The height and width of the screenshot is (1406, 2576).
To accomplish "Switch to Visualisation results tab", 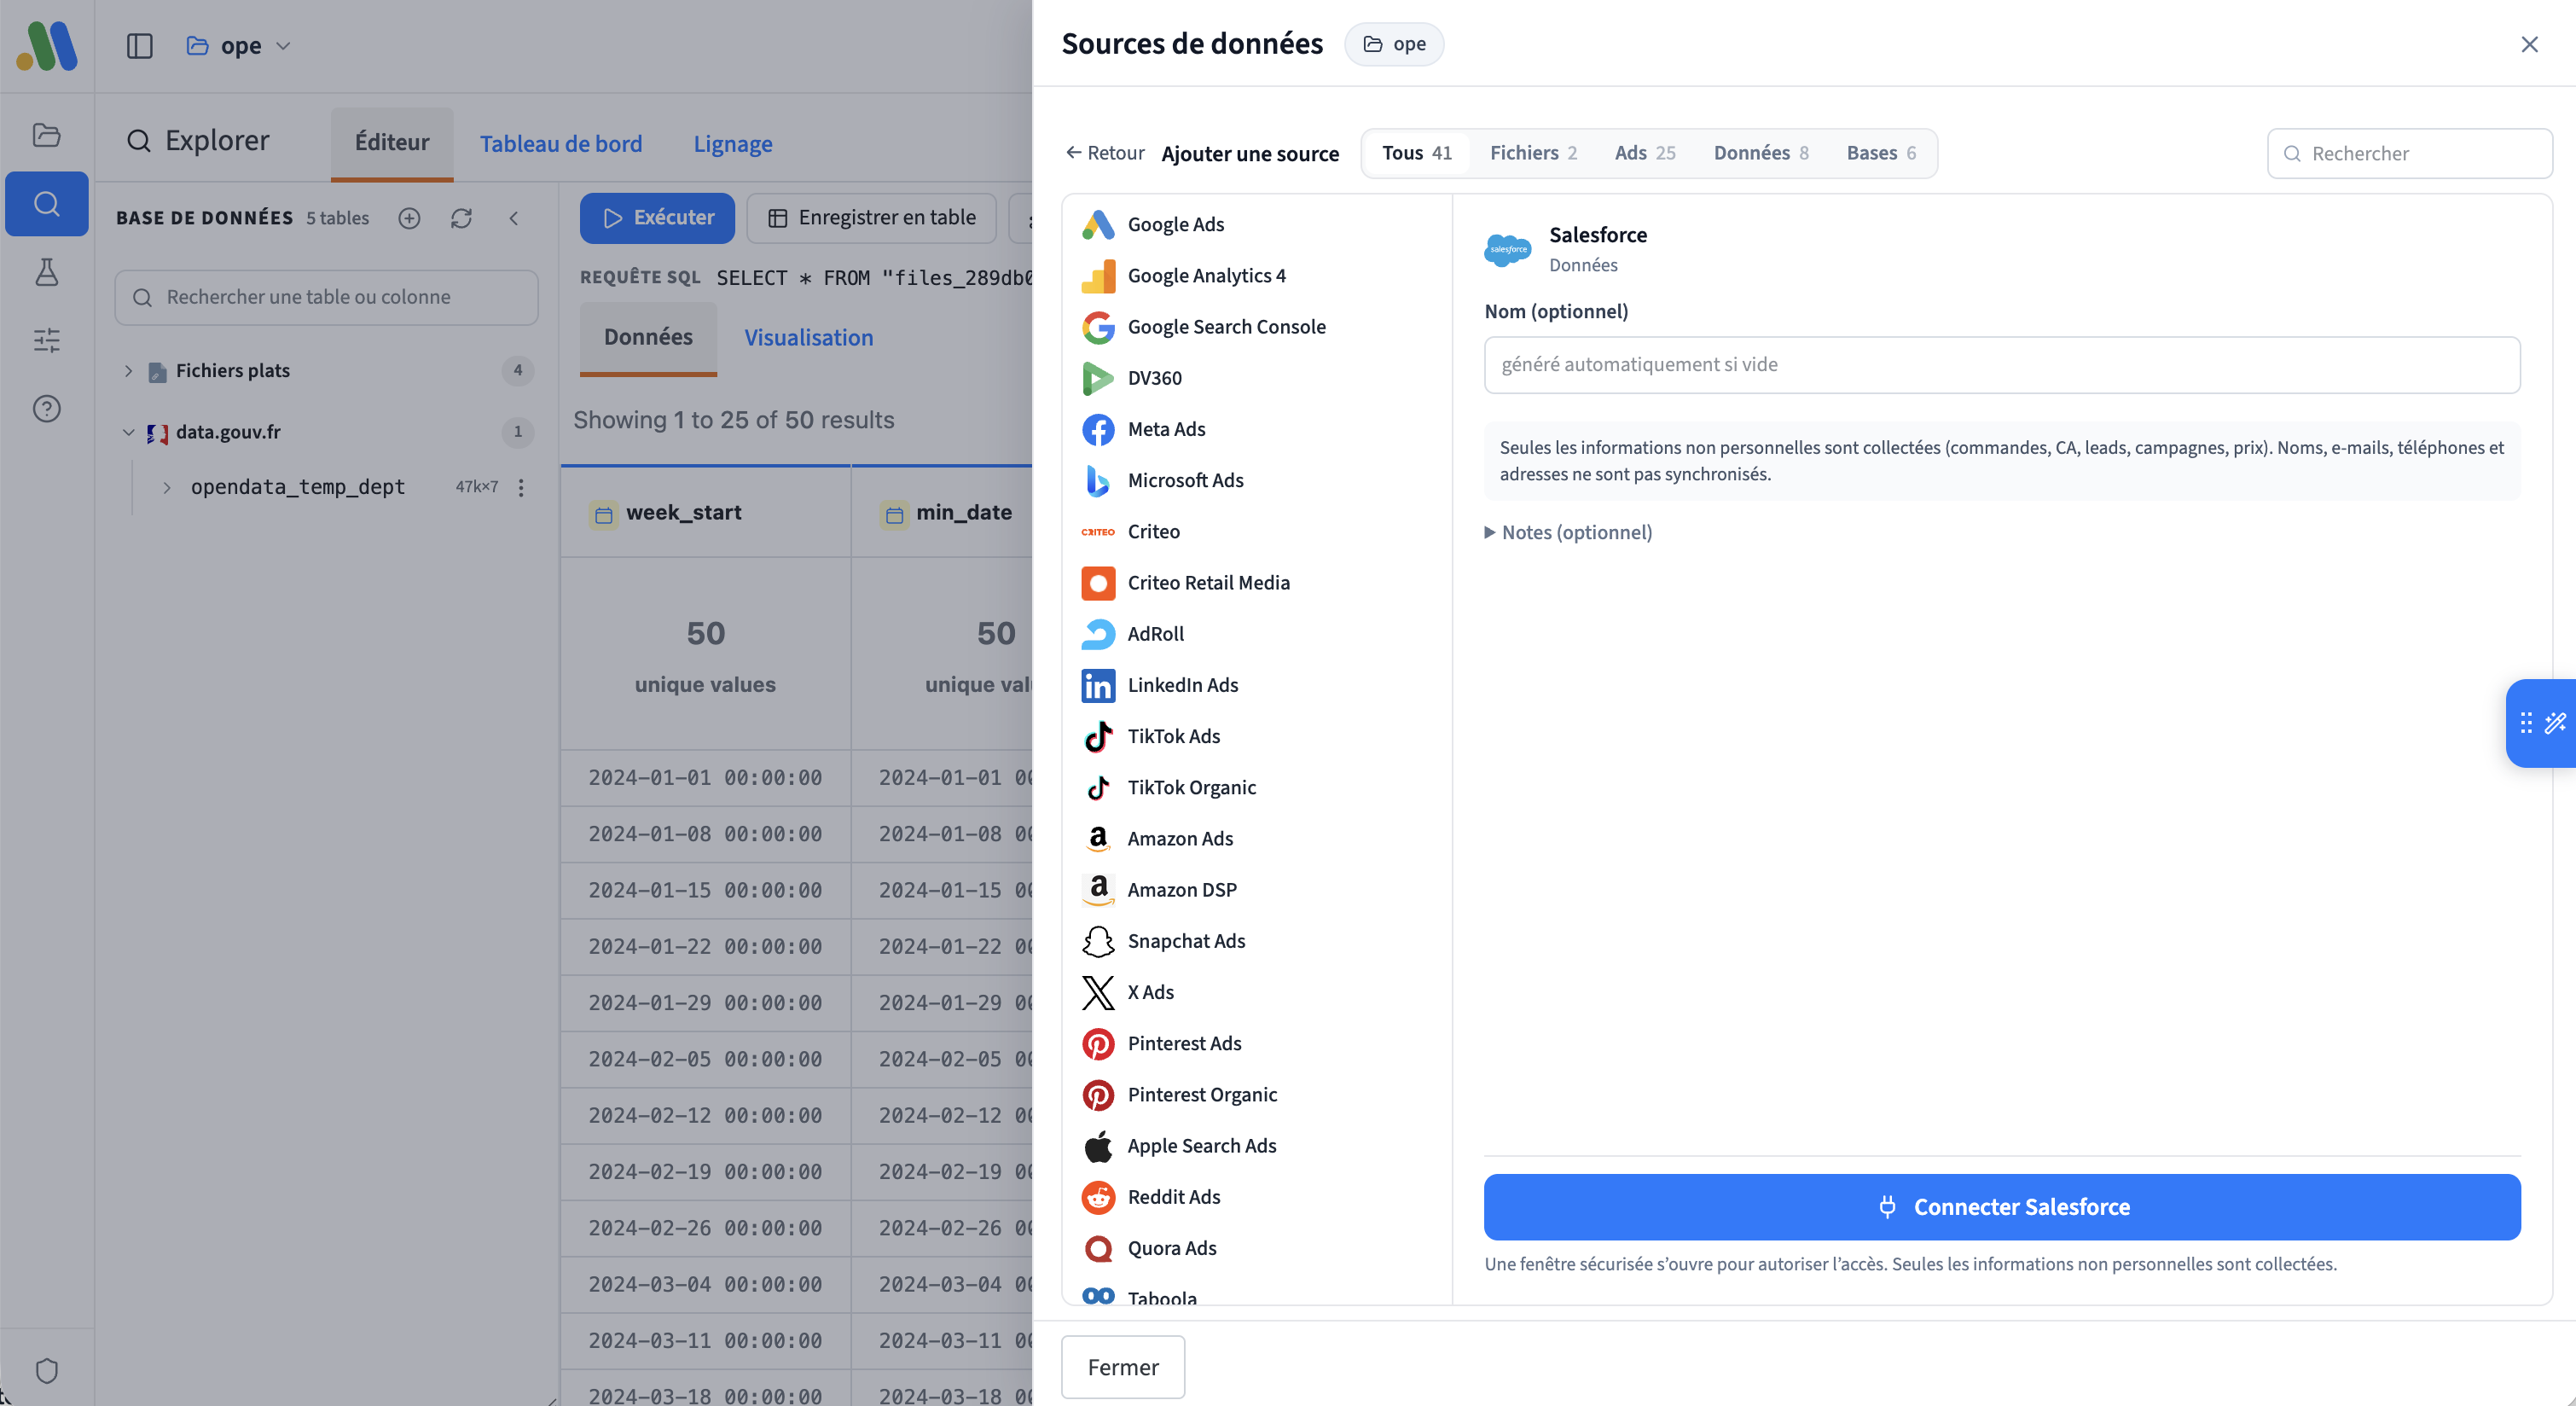I will pyautogui.click(x=808, y=338).
